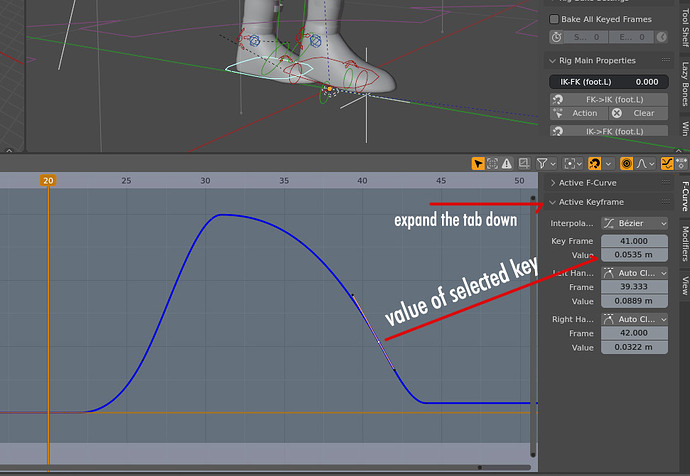Toggle proportional editing concentric-circle icon

coord(626,164)
